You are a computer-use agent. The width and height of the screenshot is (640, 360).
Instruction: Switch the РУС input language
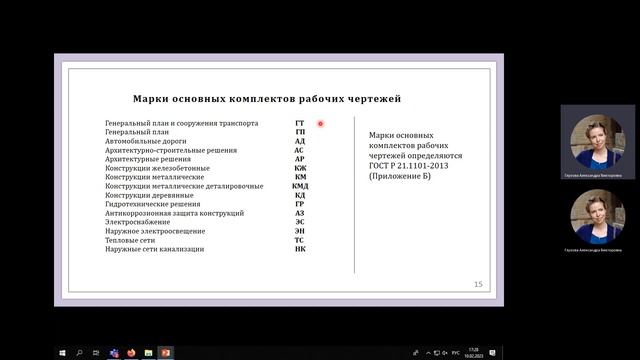tap(456, 353)
